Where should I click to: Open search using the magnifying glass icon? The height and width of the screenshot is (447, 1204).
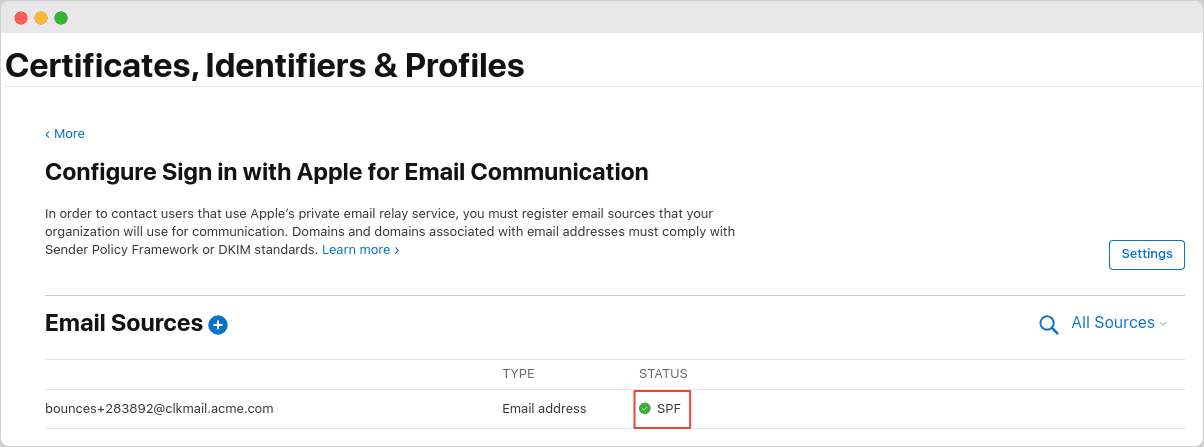1048,324
